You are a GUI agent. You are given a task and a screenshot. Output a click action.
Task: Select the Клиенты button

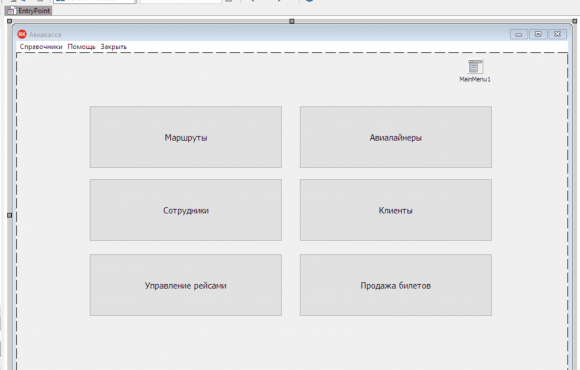(396, 210)
